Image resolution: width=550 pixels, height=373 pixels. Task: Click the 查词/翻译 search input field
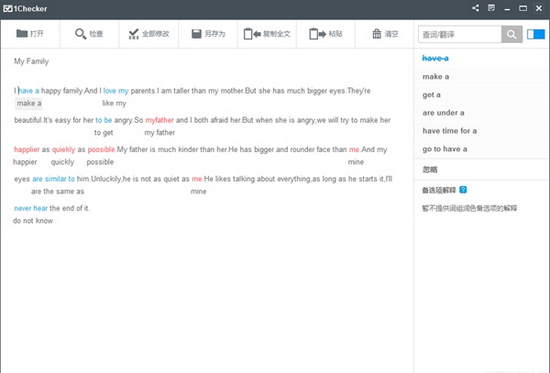(460, 34)
